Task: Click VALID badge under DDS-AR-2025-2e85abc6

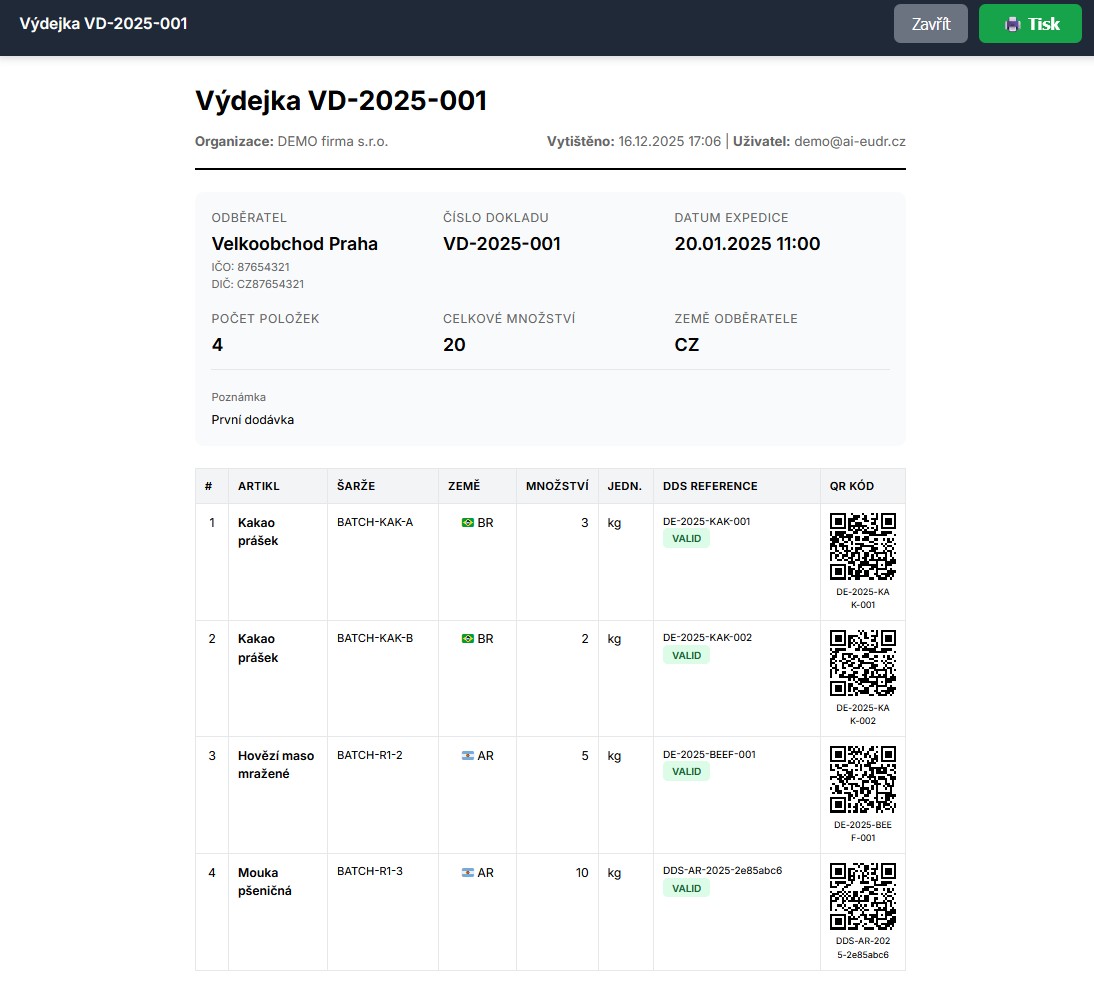Action: (x=686, y=889)
